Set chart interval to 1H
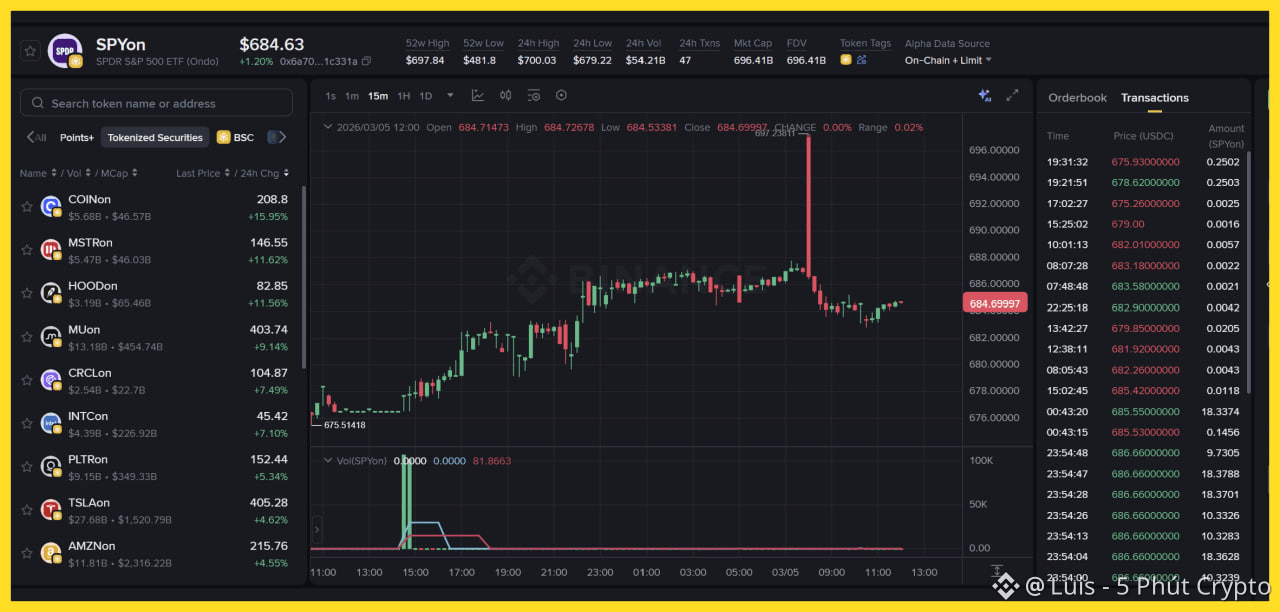The width and height of the screenshot is (1280, 612). 404,96
